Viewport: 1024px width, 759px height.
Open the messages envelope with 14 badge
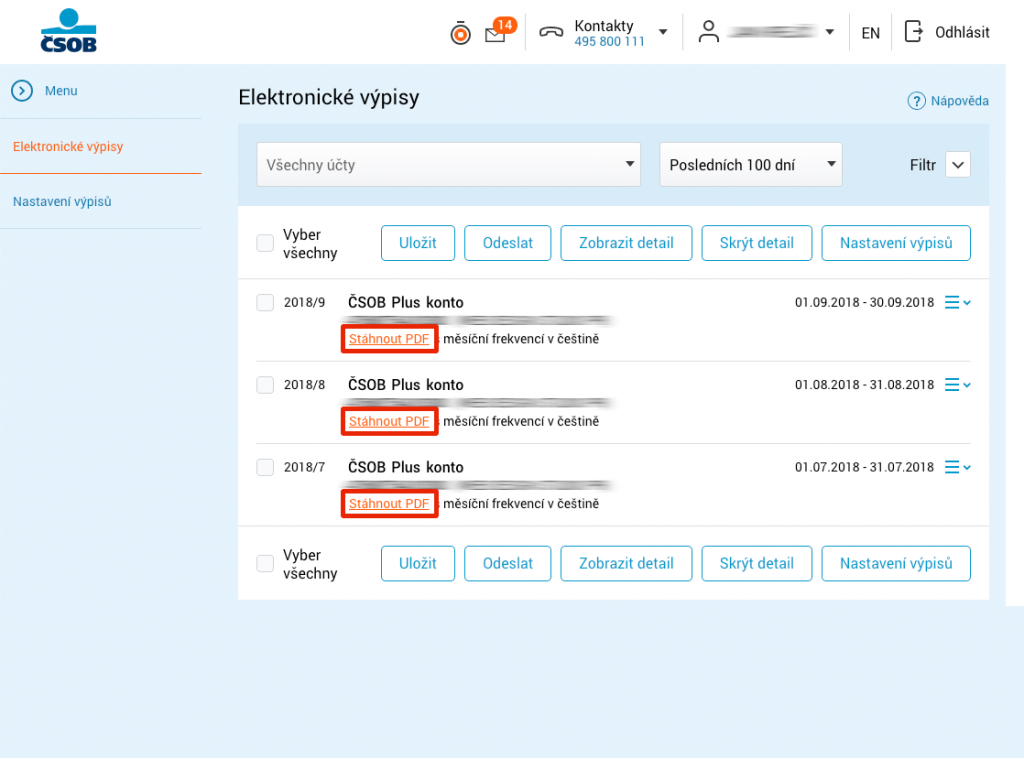click(495, 34)
